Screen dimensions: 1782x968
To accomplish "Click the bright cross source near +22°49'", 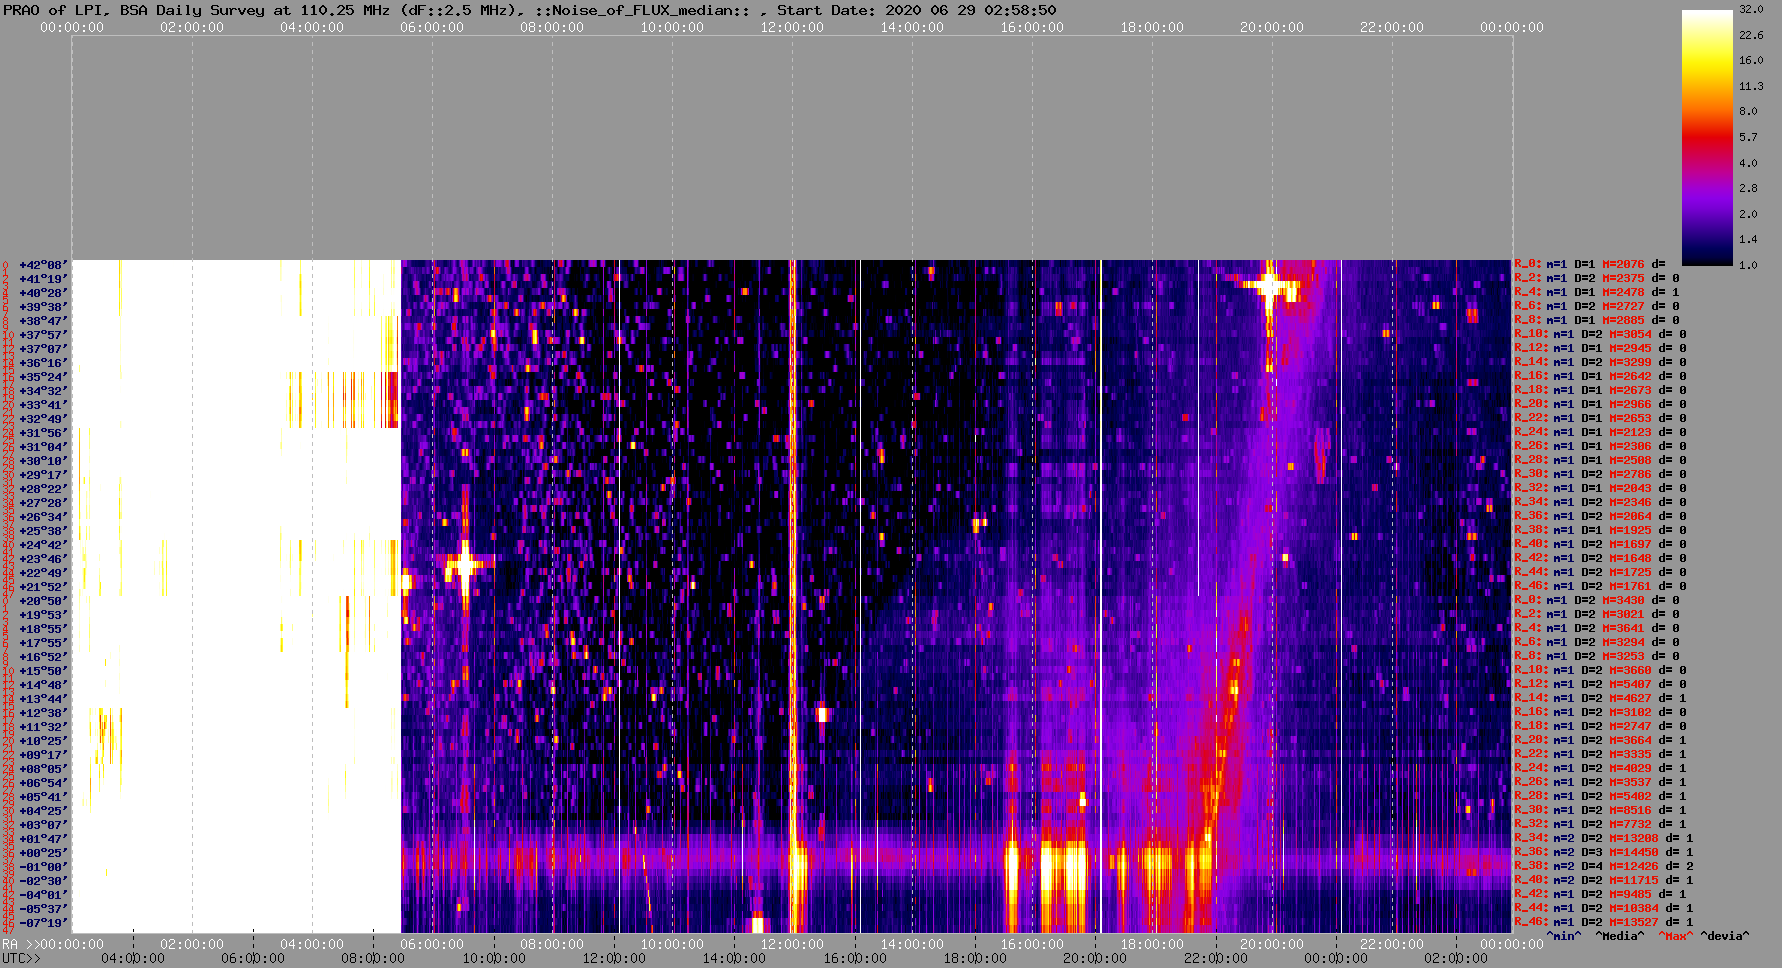I will pyautogui.click(x=465, y=565).
